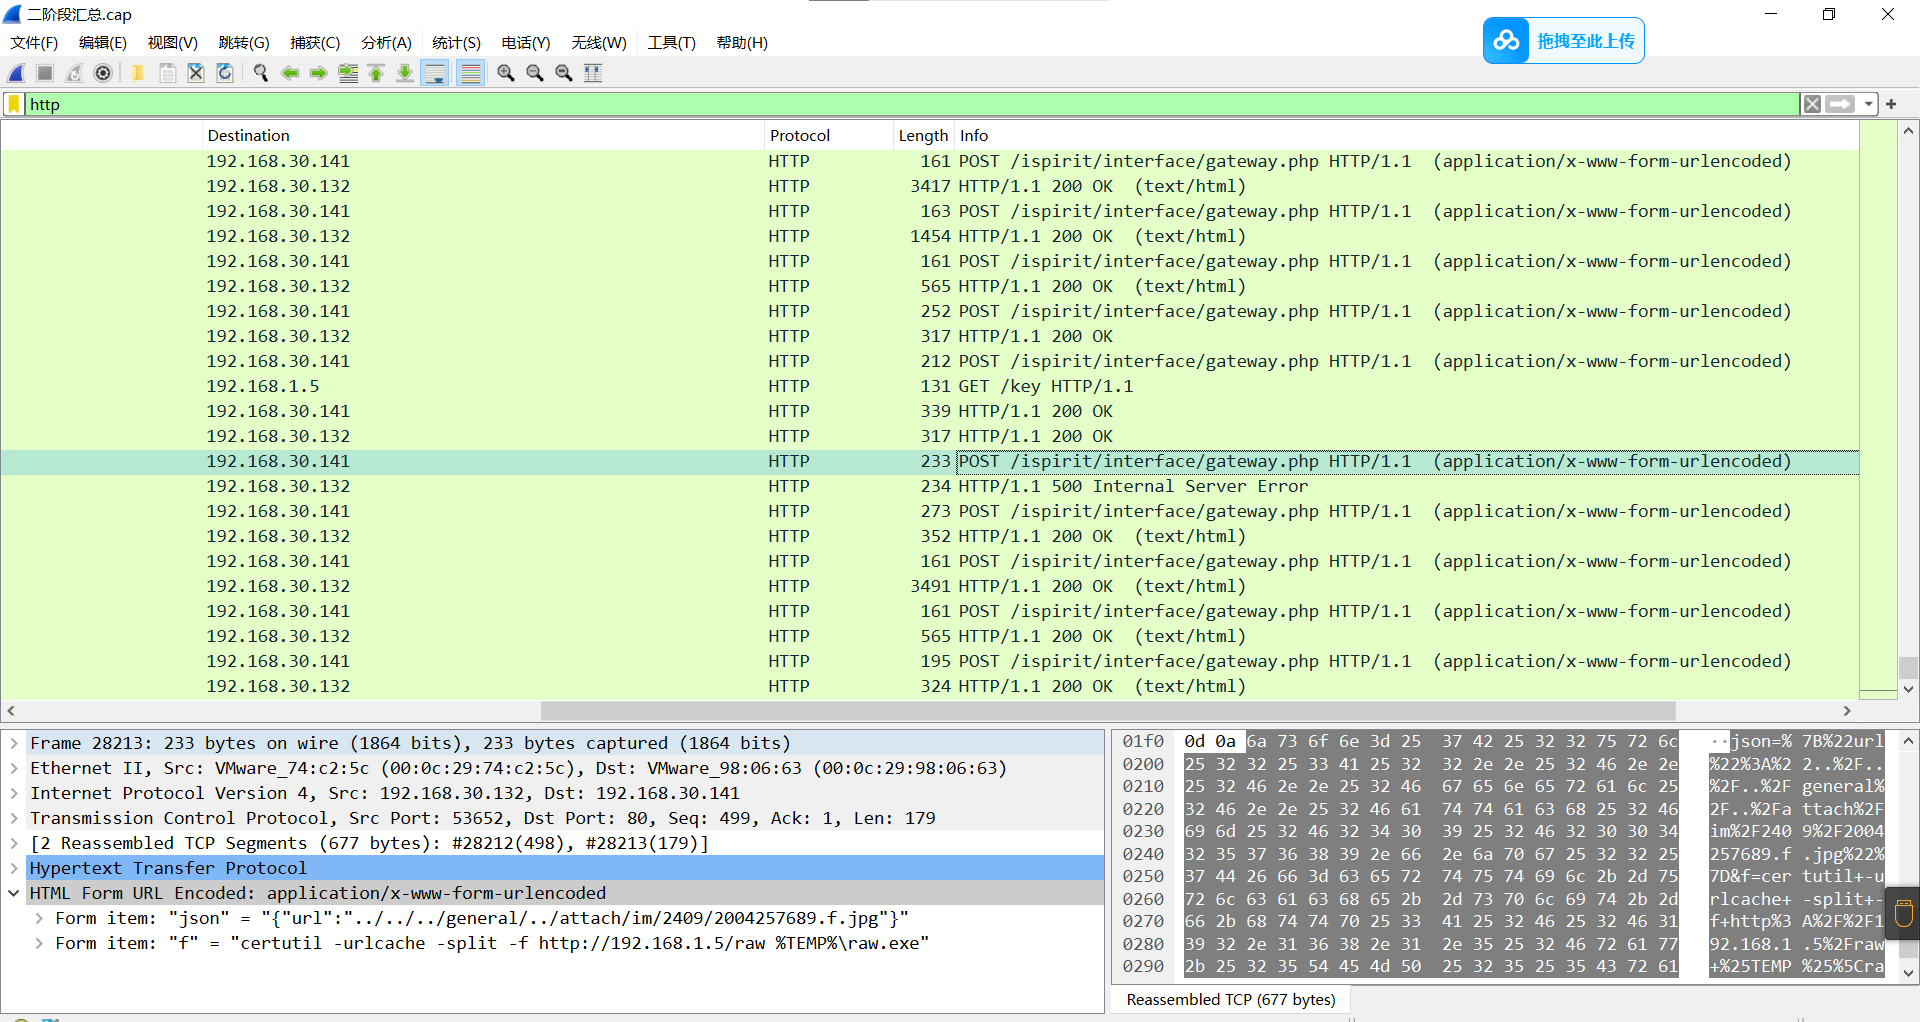Sort packets by Length column
The width and height of the screenshot is (1920, 1022).
(923, 135)
